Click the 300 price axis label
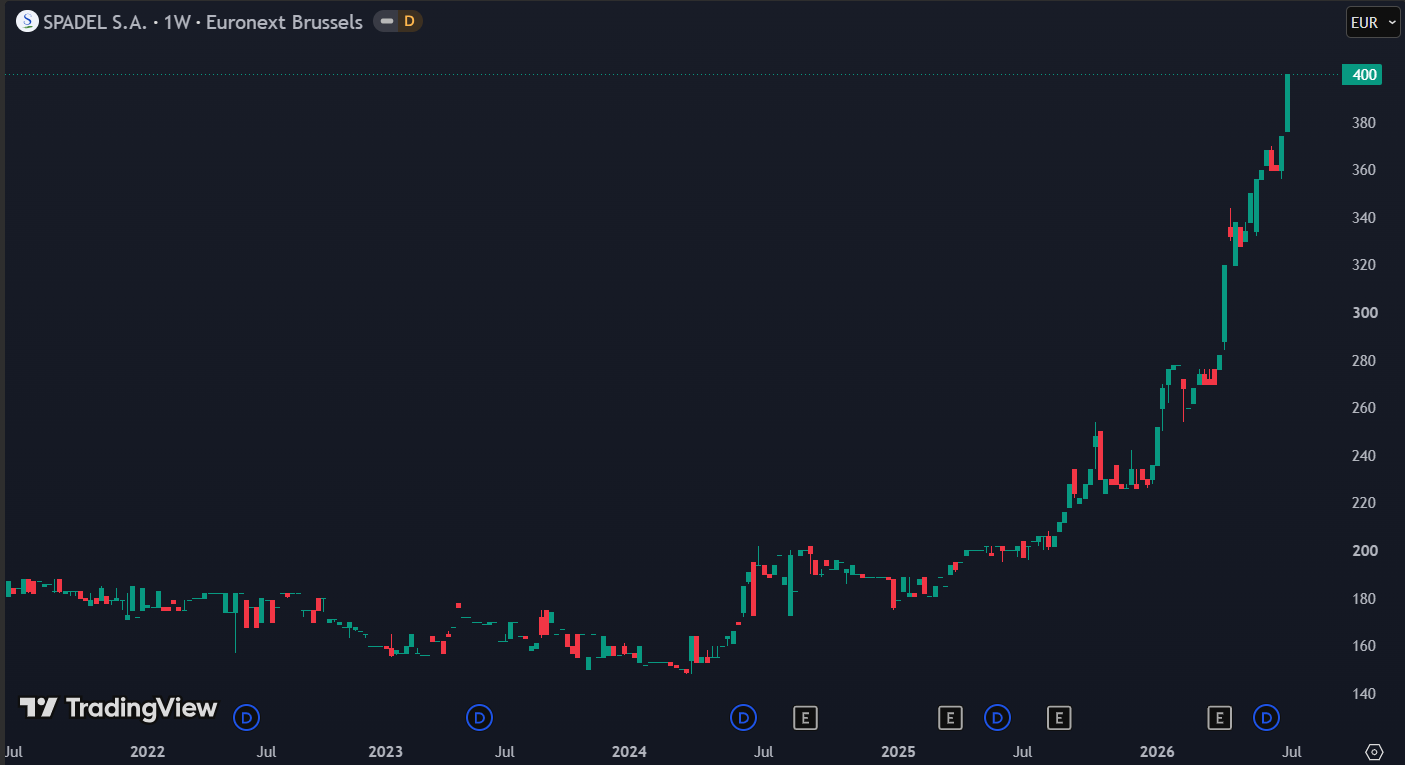 1364,313
